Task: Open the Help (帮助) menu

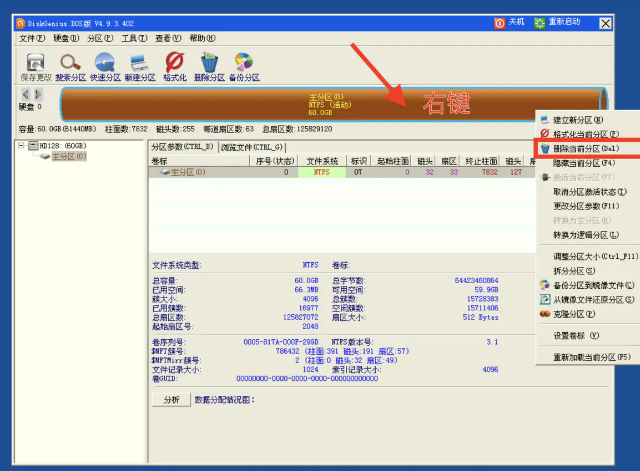Action: click(202, 38)
